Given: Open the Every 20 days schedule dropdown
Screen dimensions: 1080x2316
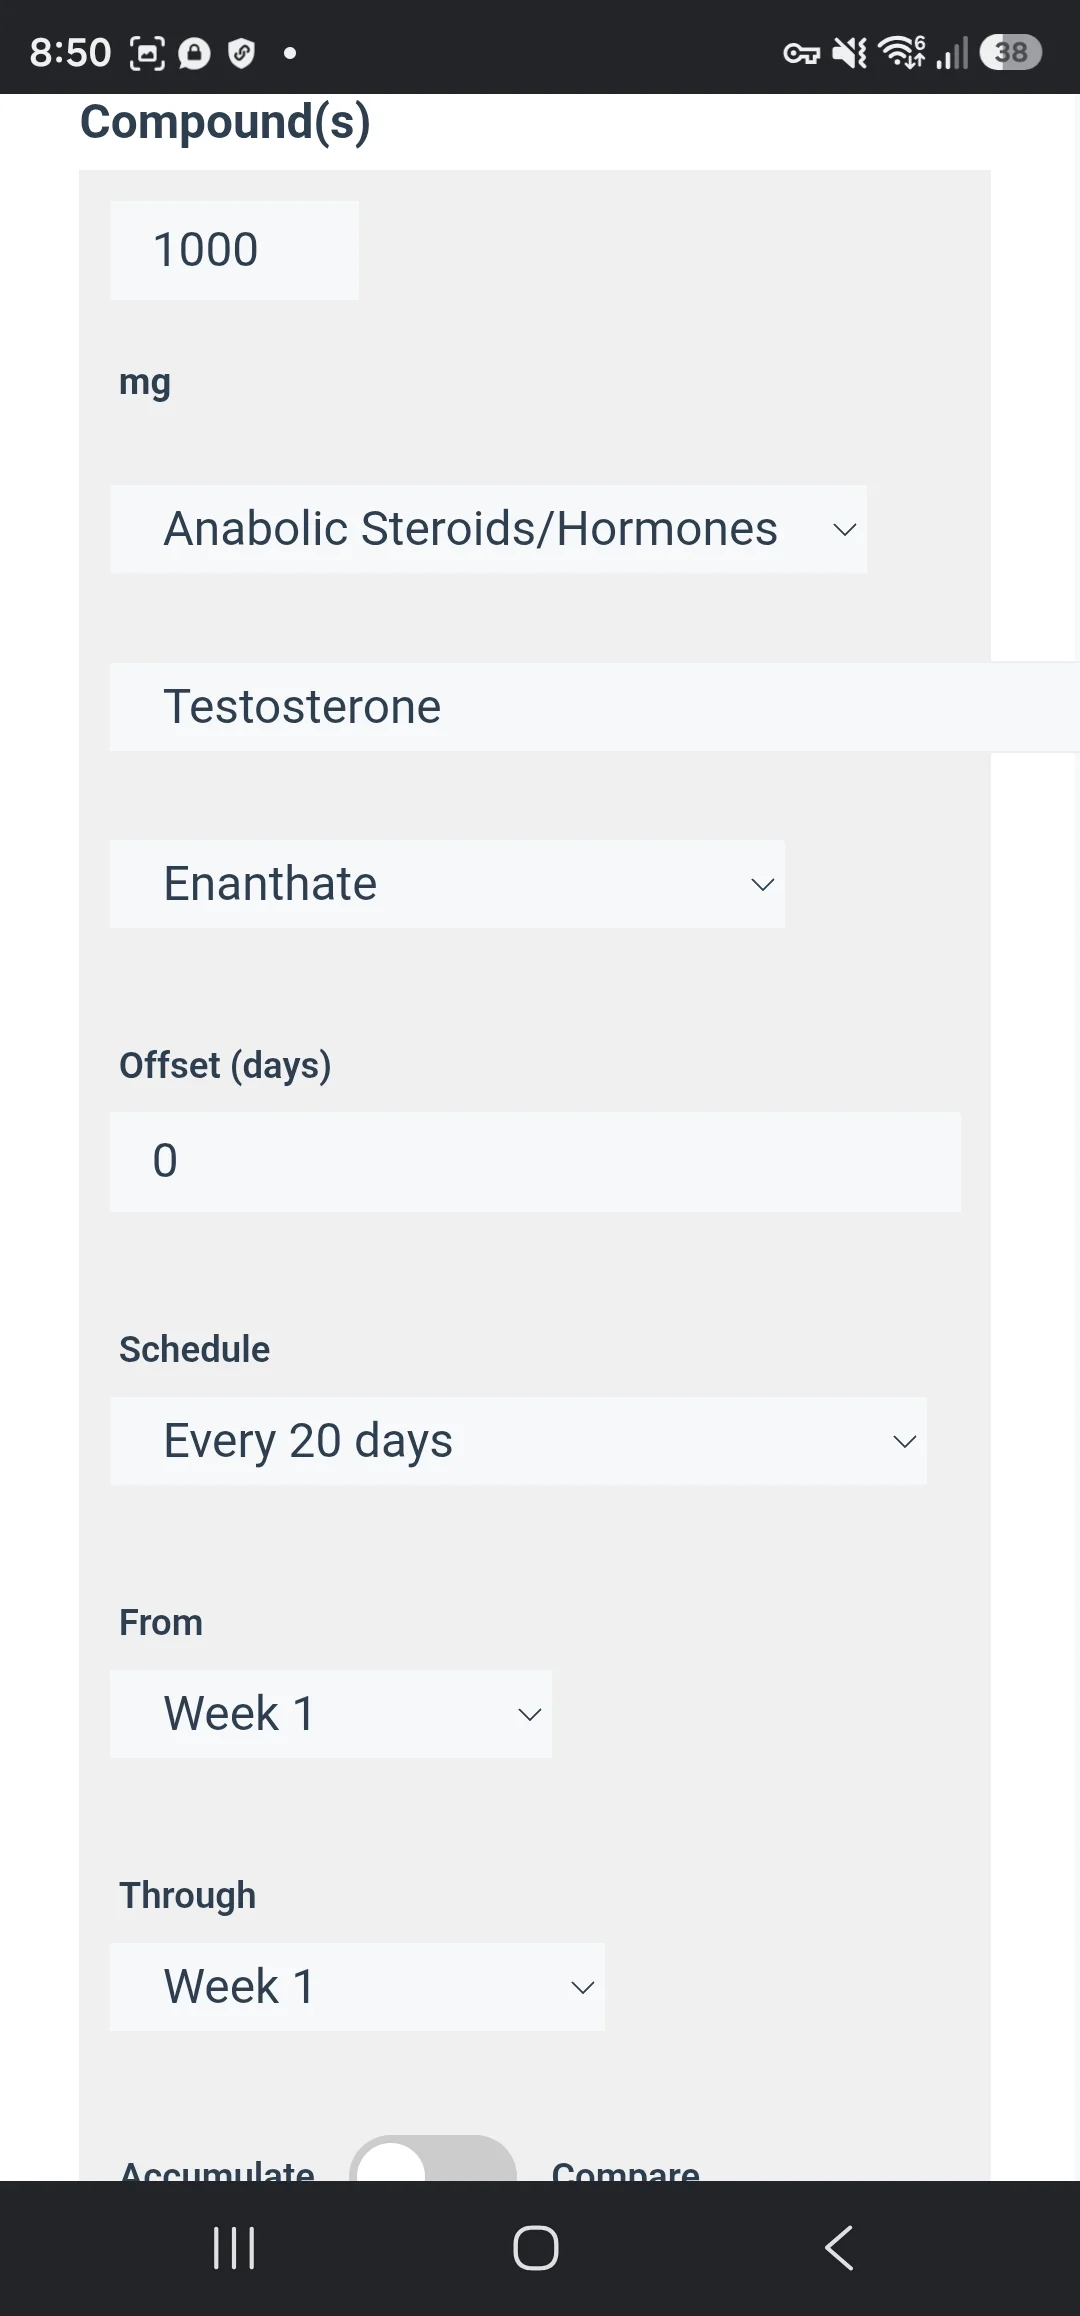Looking at the screenshot, I should point(518,1441).
